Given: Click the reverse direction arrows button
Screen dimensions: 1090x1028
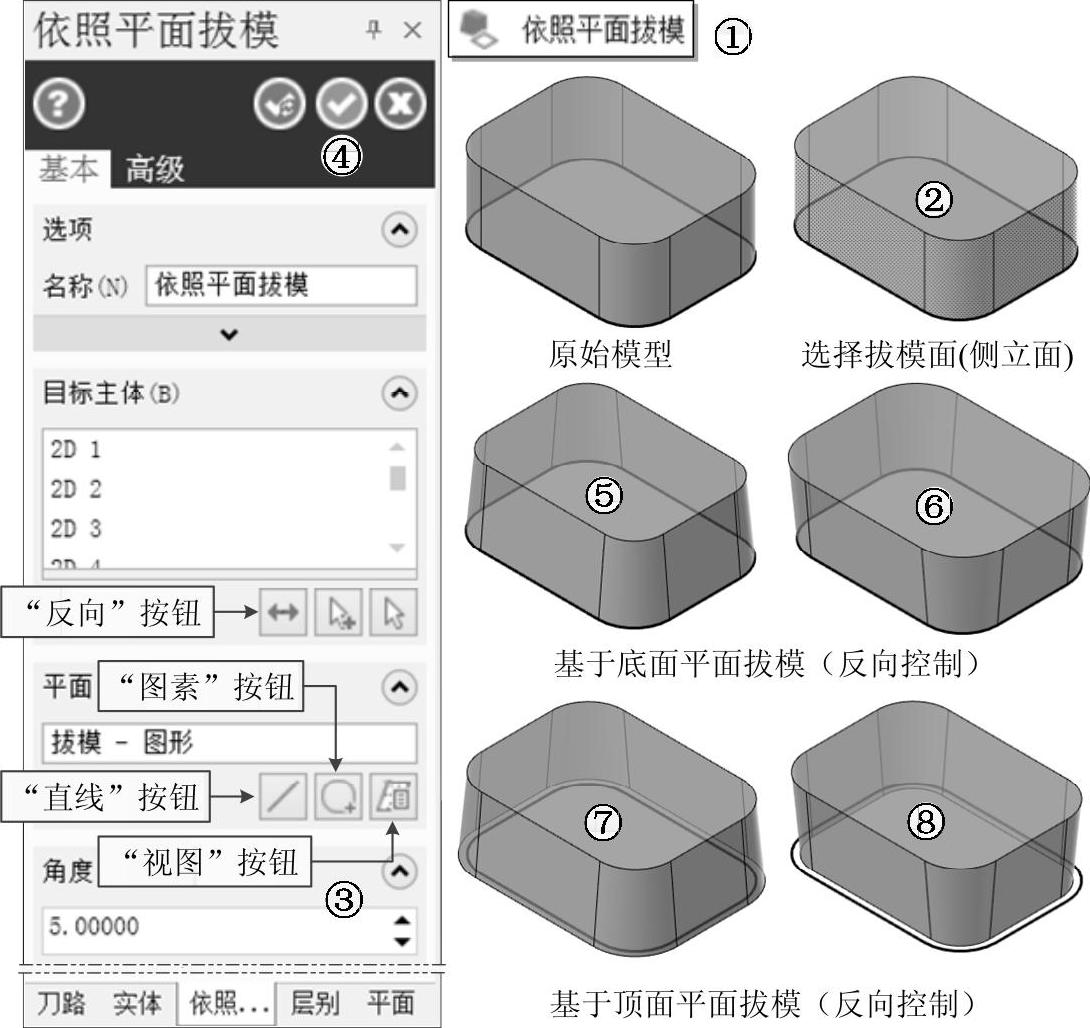Looking at the screenshot, I should tap(283, 612).
